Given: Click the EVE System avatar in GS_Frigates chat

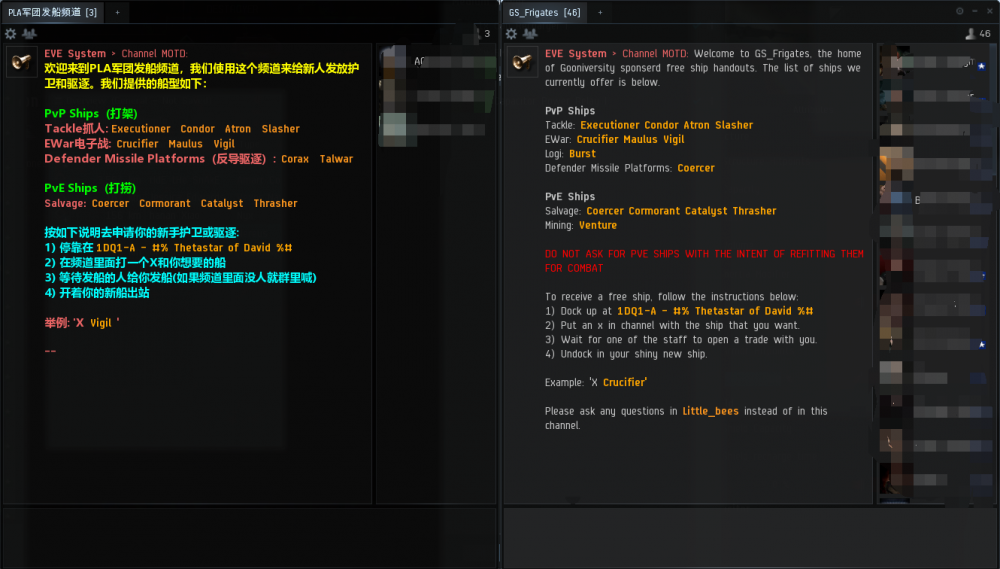Looking at the screenshot, I should click(x=522, y=62).
